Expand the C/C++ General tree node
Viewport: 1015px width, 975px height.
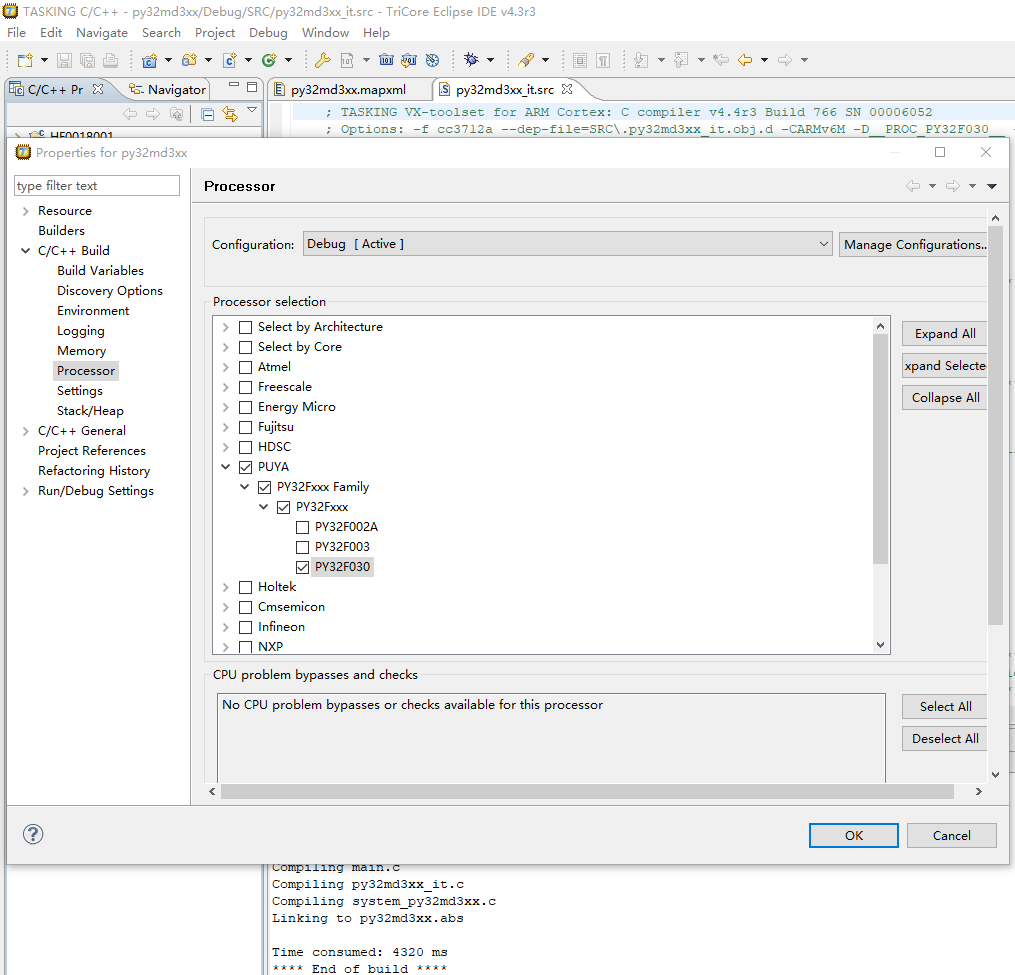[x=26, y=431]
